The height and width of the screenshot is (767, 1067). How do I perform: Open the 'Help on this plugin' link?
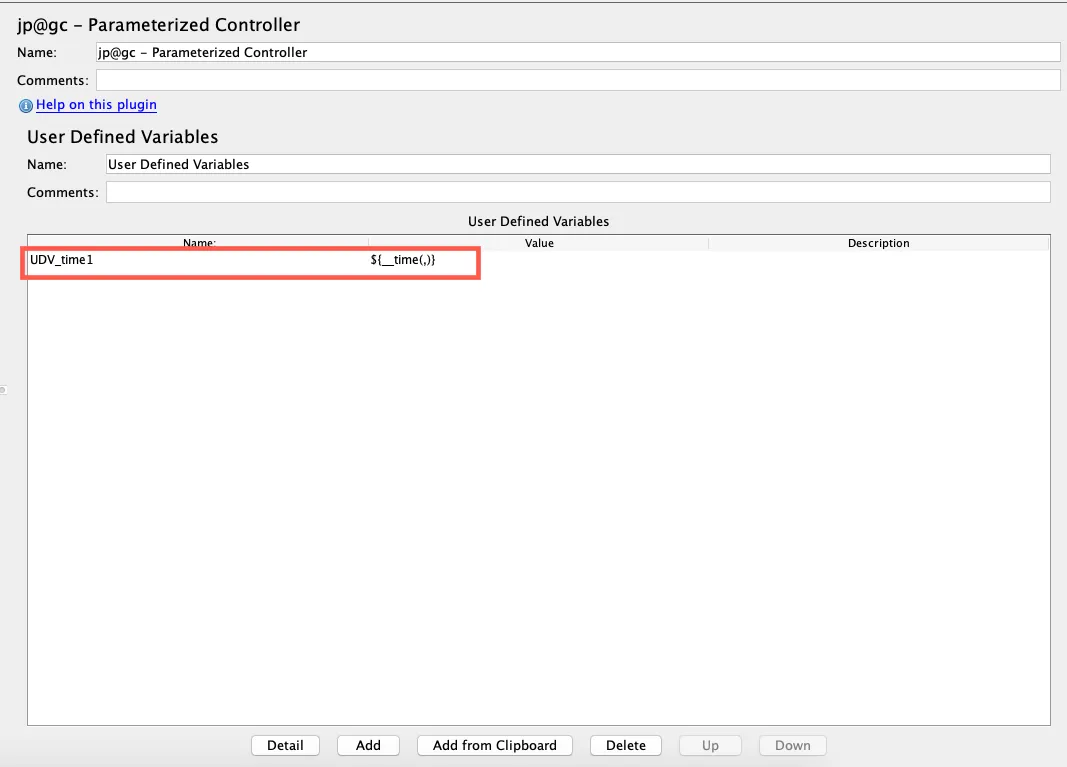tap(96, 105)
